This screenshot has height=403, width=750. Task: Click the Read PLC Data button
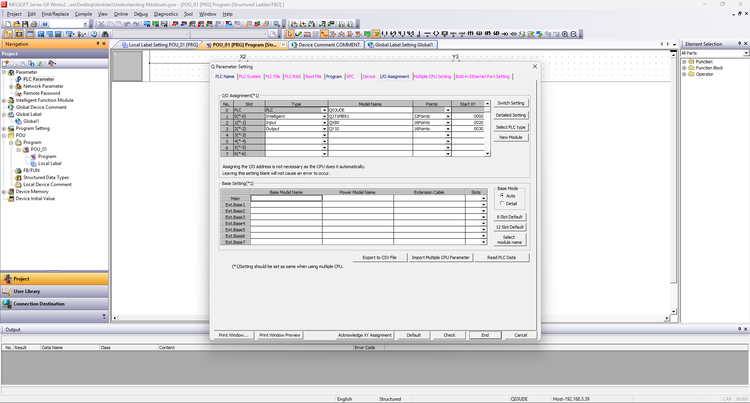pyautogui.click(x=501, y=257)
